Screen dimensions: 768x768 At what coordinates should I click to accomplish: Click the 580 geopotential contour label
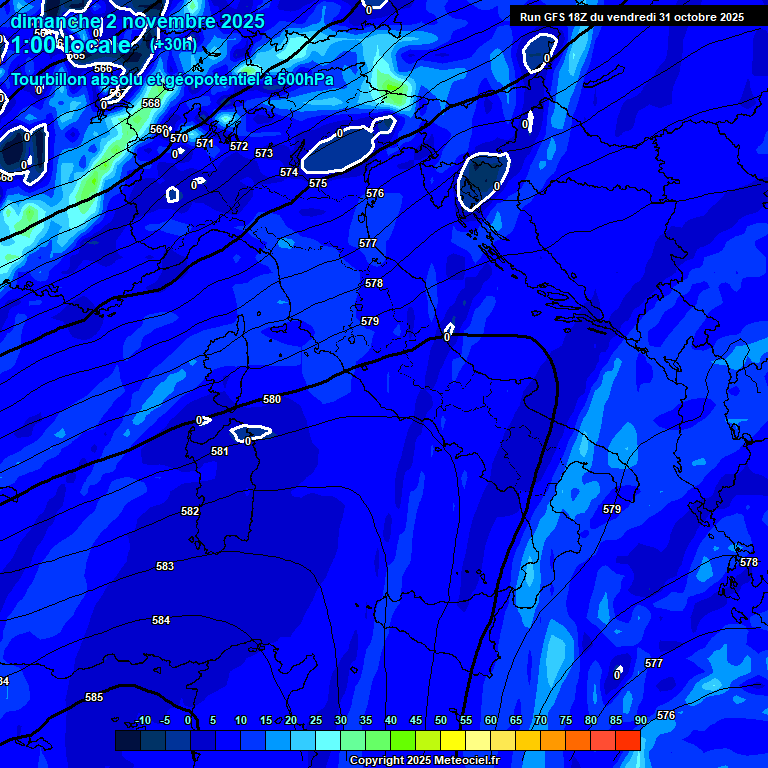pos(272,399)
